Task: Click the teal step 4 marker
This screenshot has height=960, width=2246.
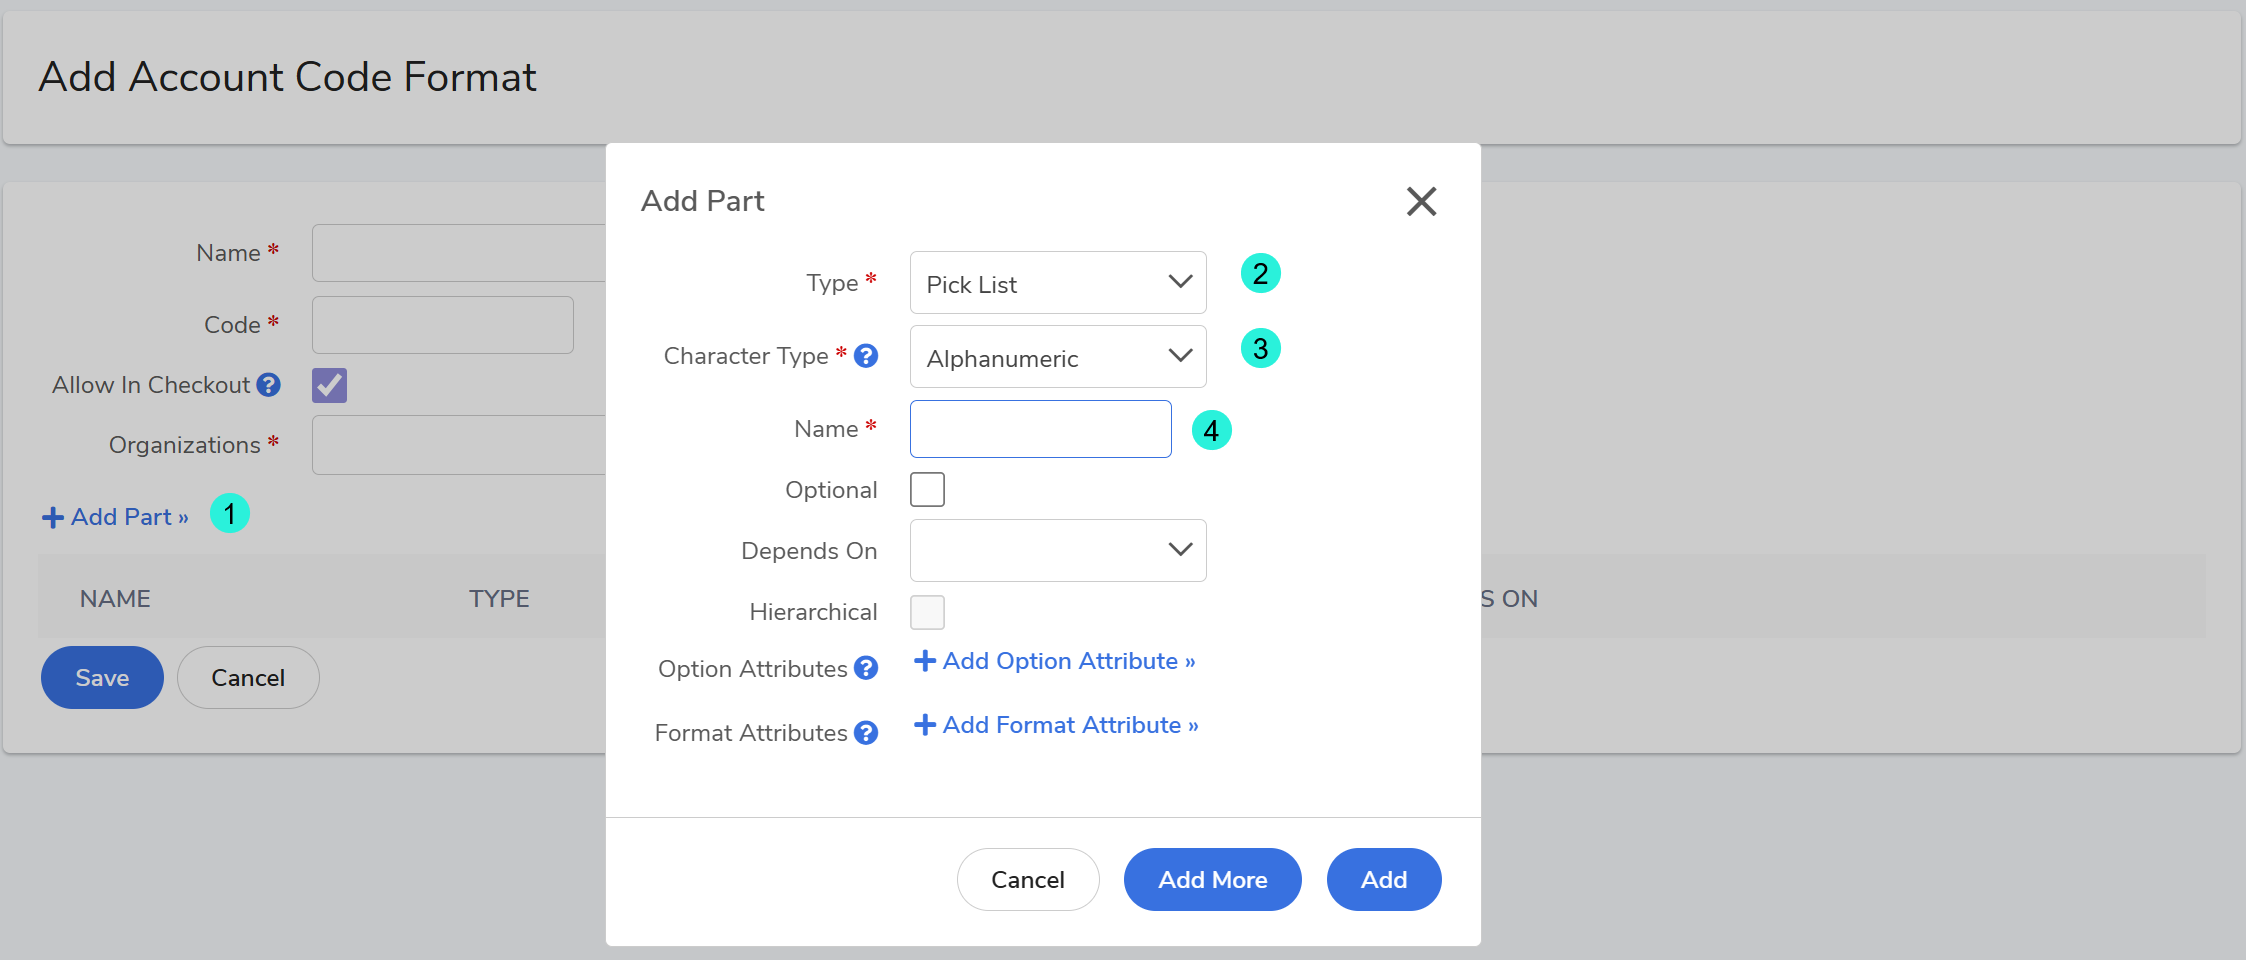Action: (x=1211, y=430)
